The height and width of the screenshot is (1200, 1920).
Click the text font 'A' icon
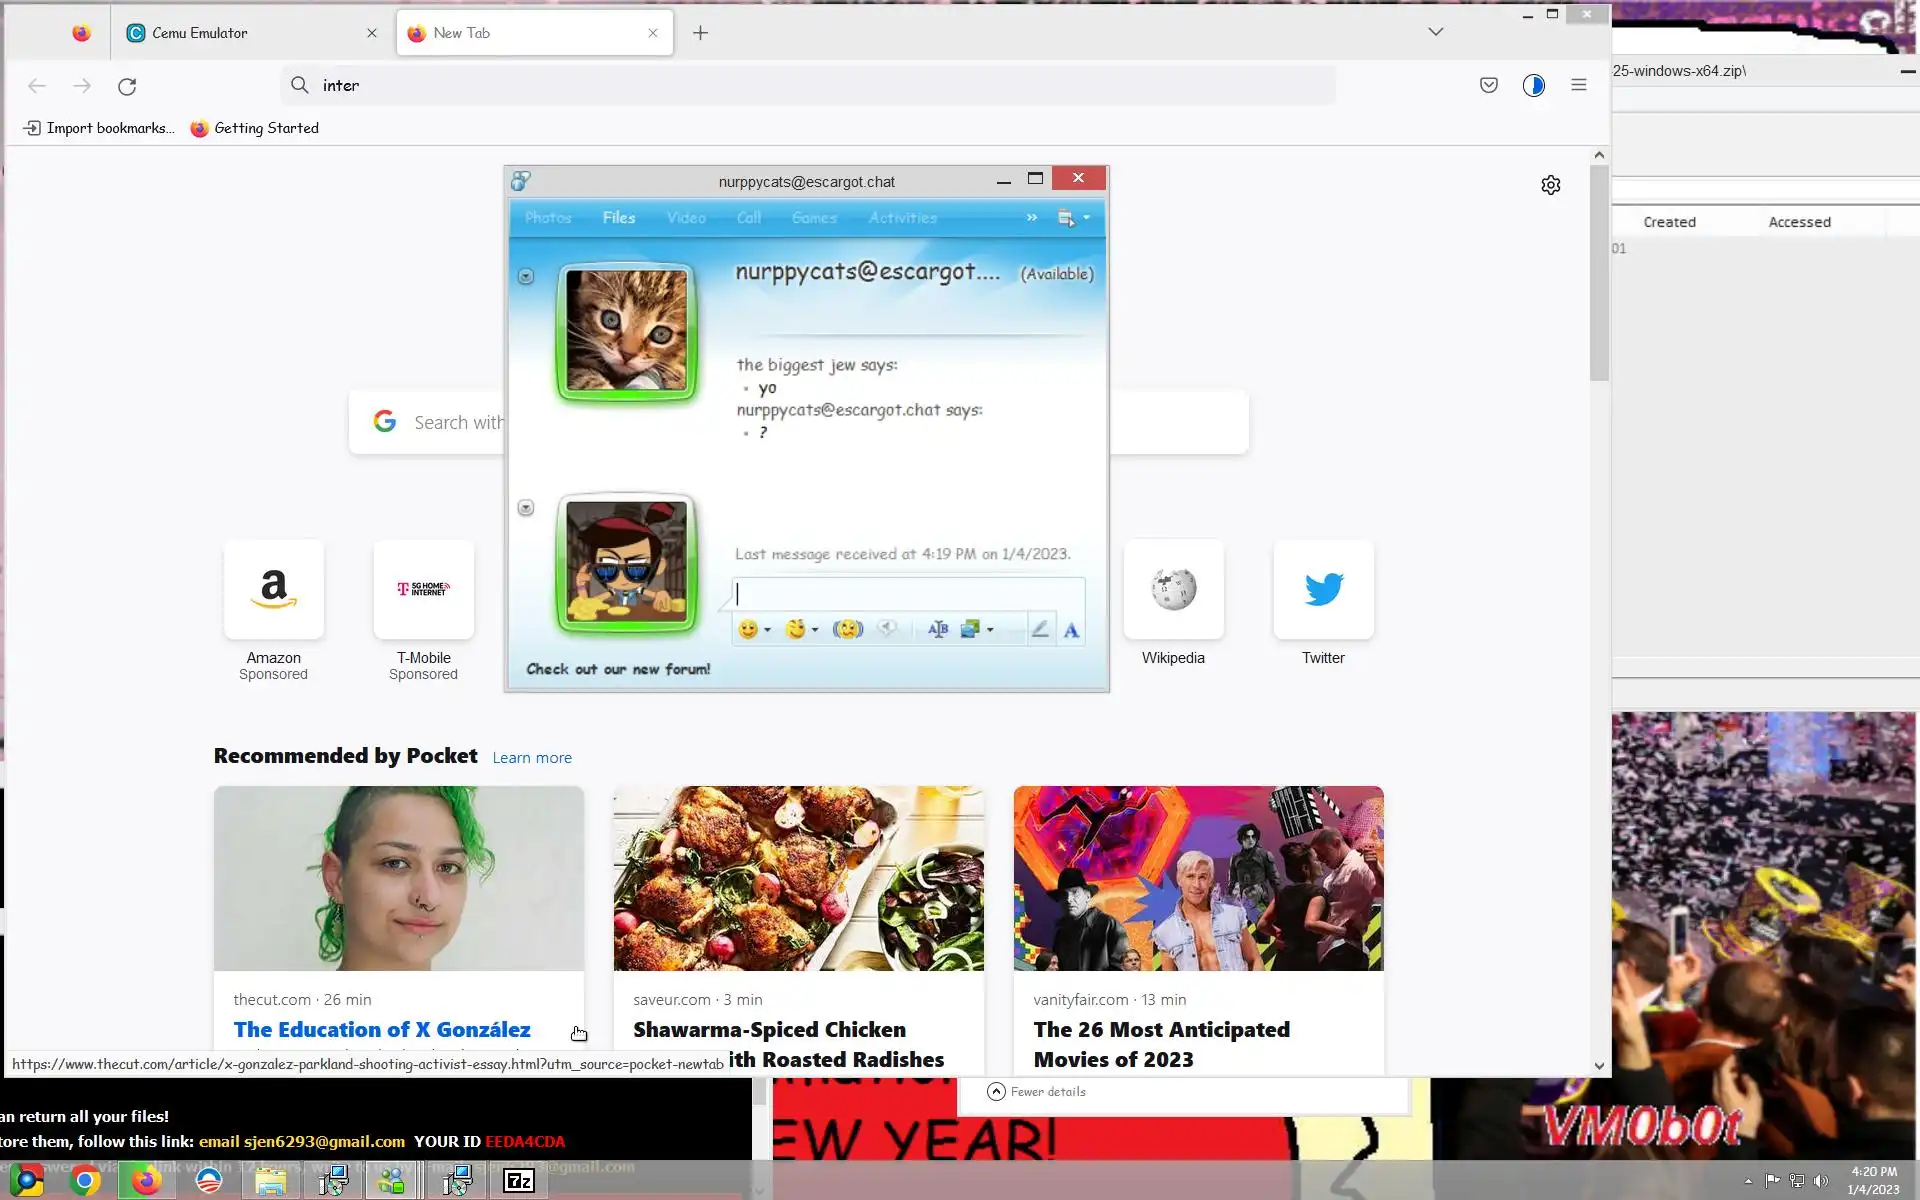1071,630
